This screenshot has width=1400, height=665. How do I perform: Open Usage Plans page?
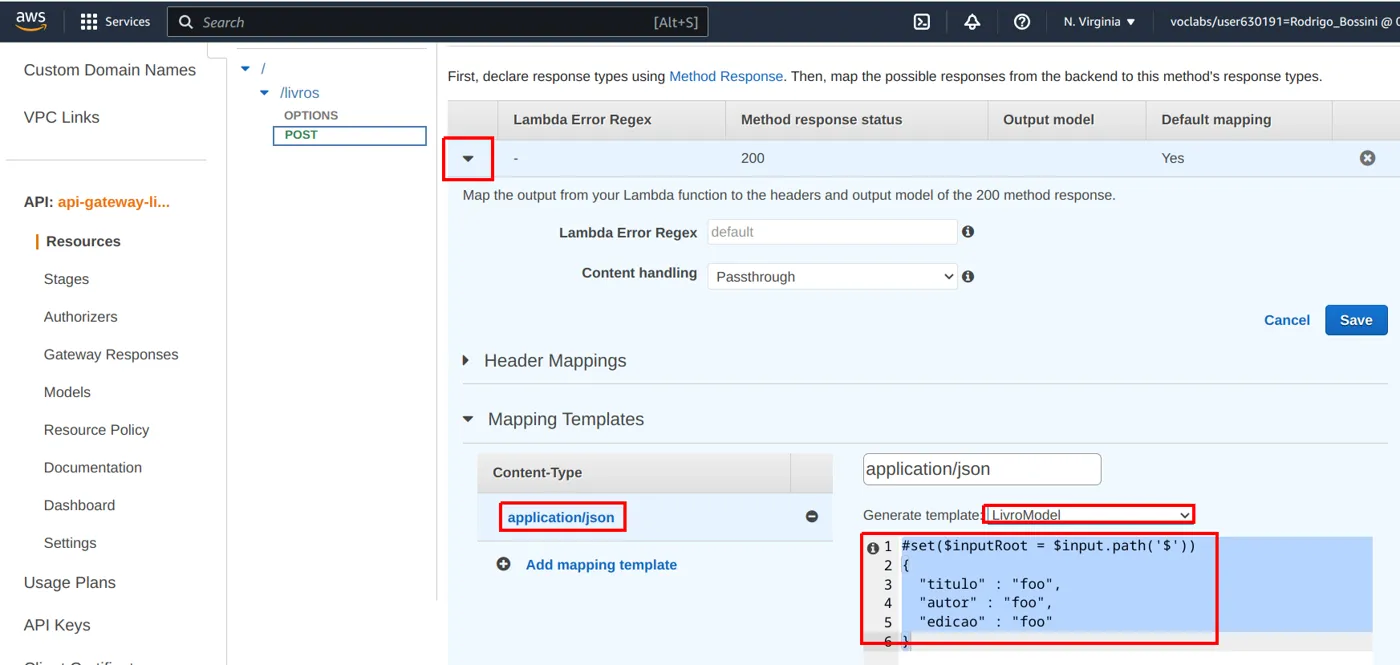pyautogui.click(x=70, y=583)
